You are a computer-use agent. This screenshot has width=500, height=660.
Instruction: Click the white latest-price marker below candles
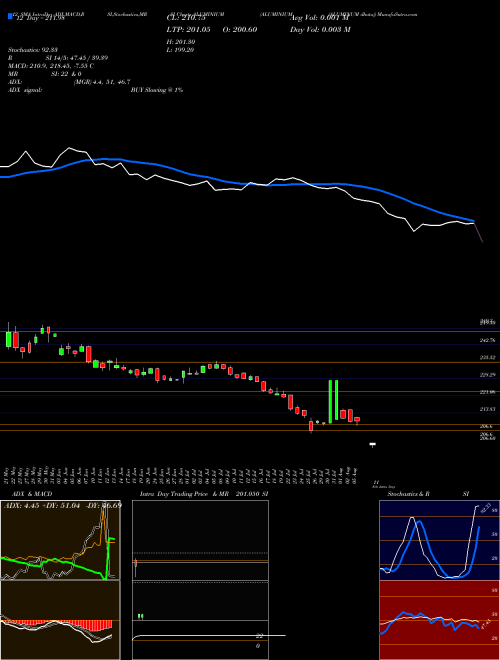coord(372,444)
